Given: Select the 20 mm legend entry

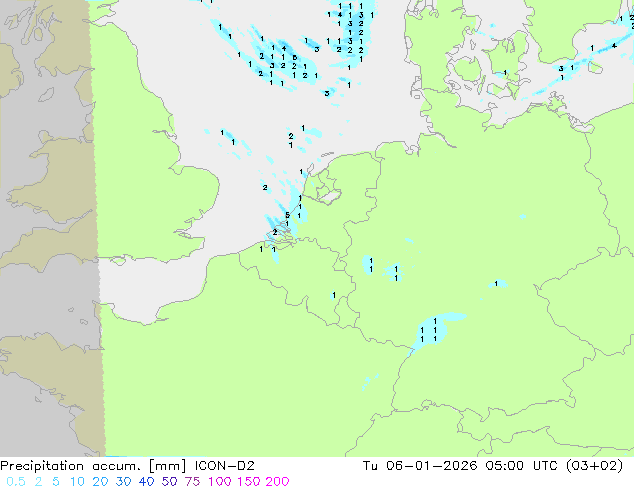Looking at the screenshot, I should tap(100, 482).
